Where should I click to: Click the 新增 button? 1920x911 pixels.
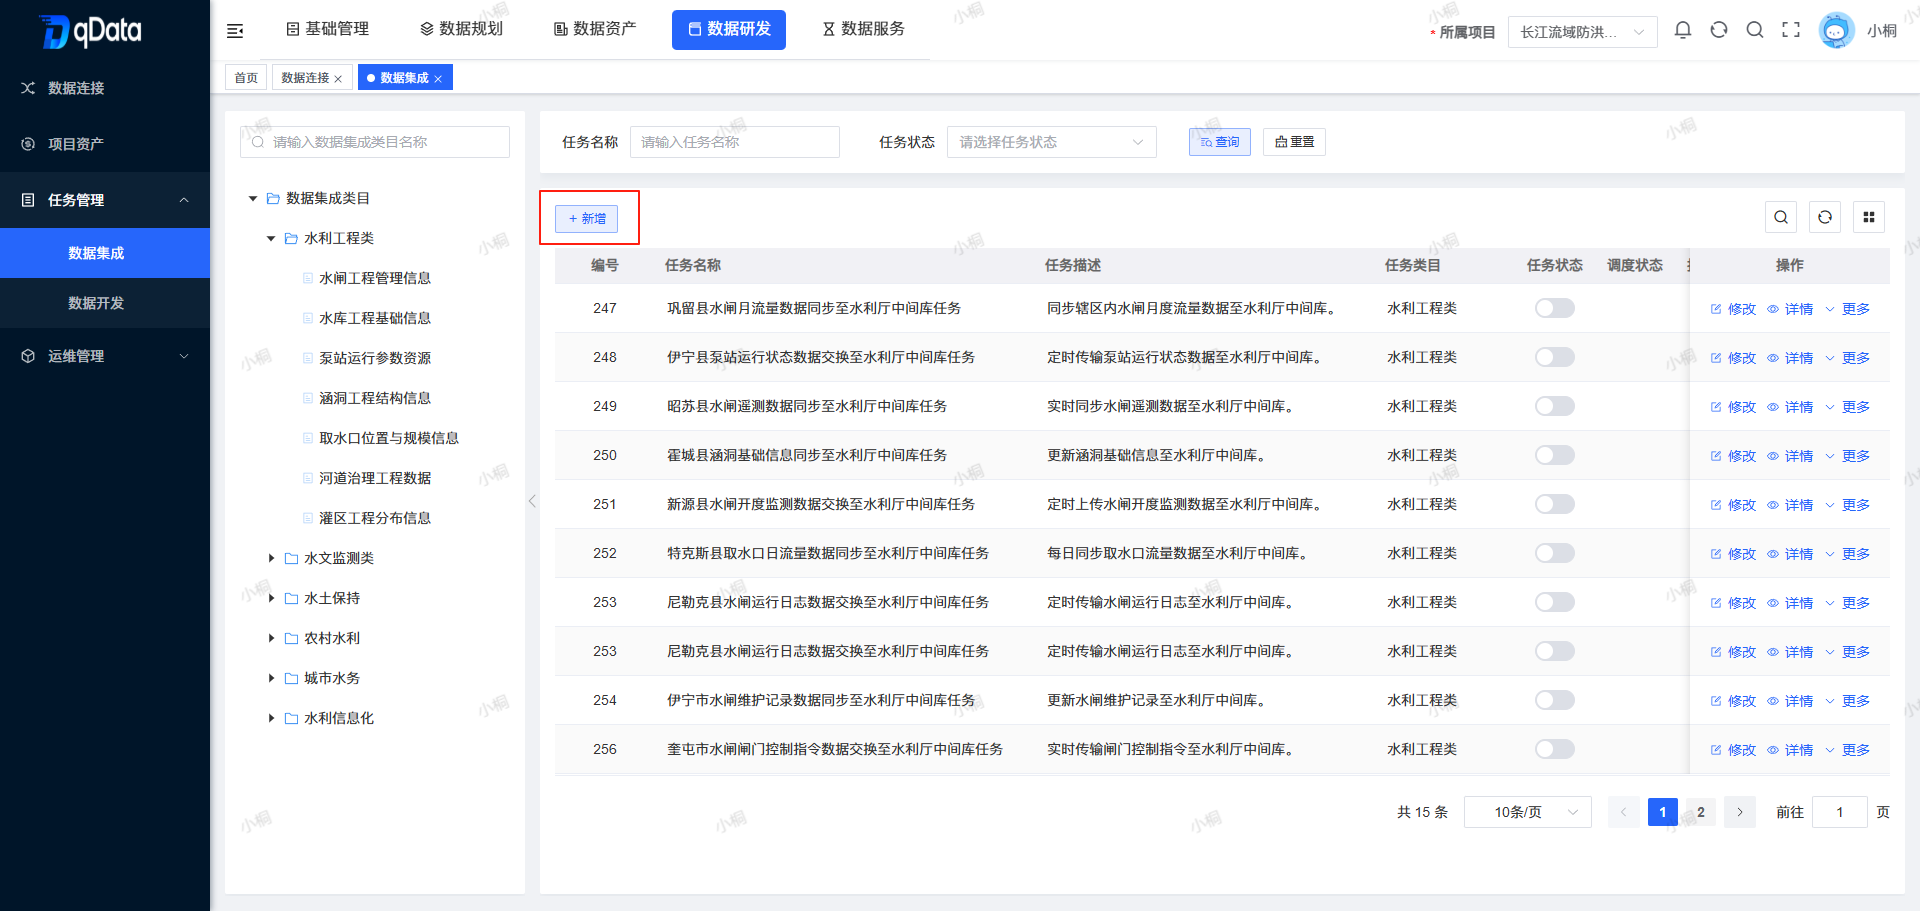(x=587, y=219)
